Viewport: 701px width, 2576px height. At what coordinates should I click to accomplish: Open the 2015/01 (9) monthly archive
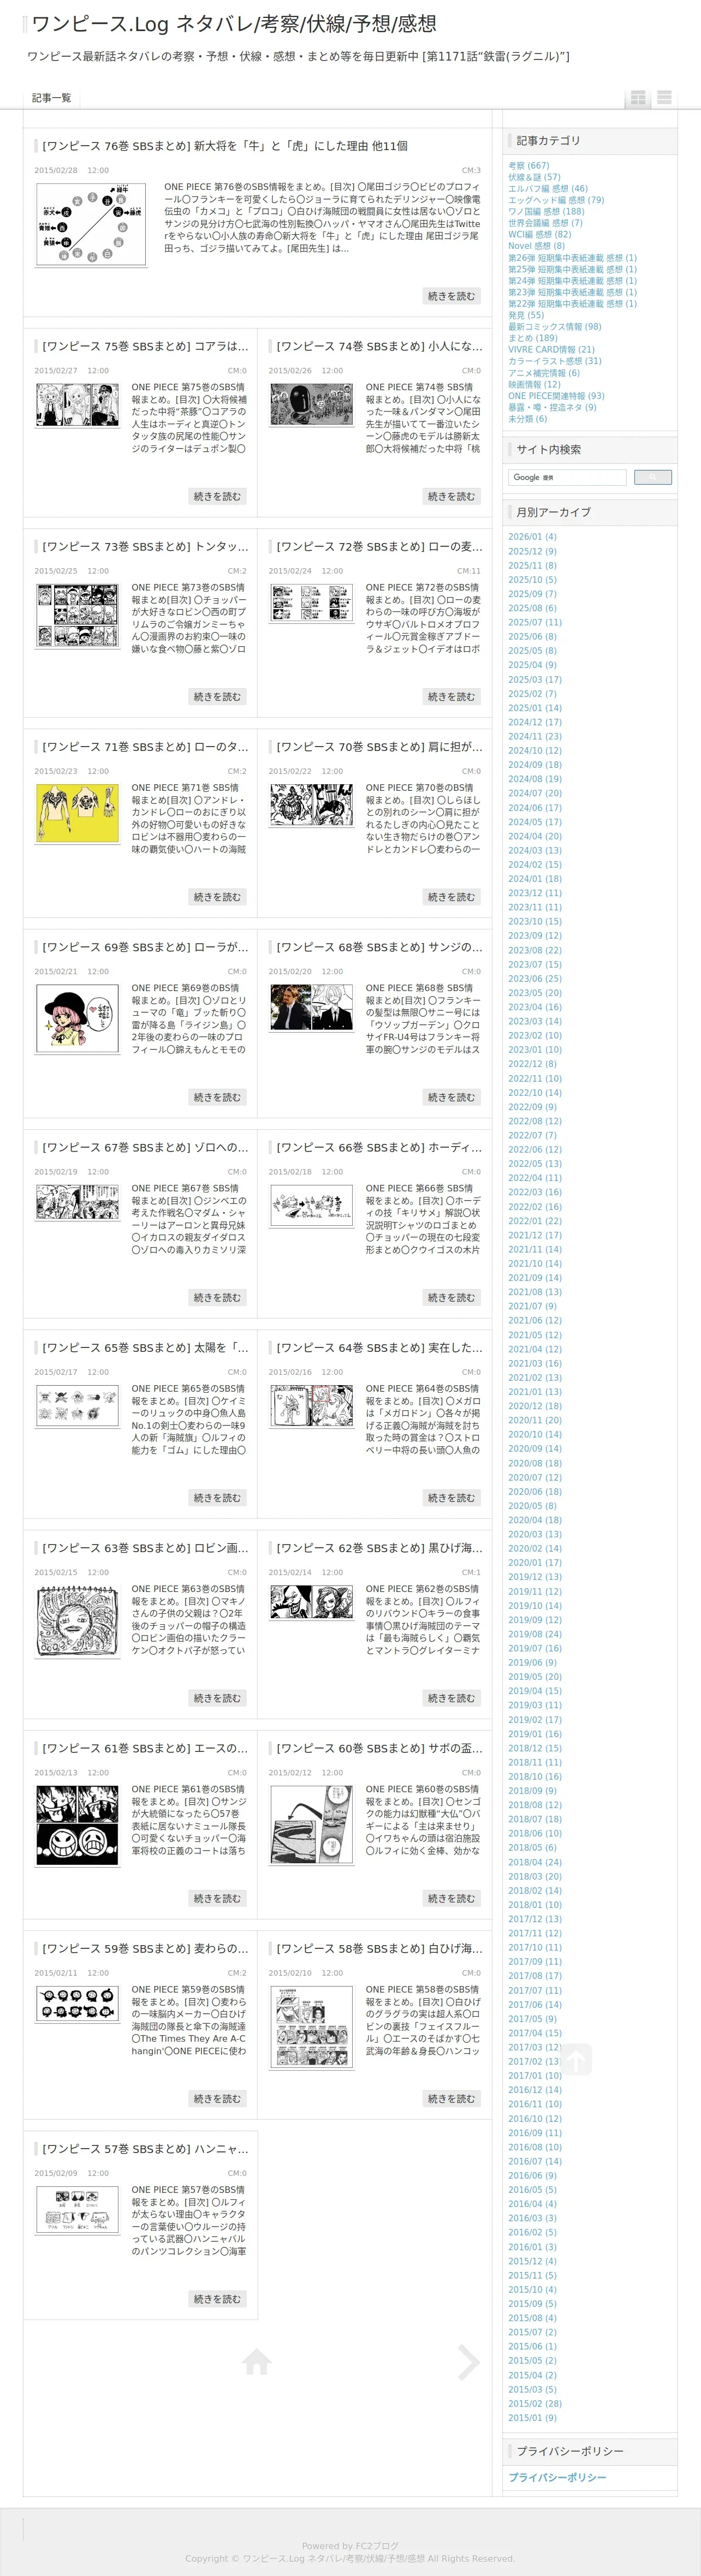pos(532,2418)
